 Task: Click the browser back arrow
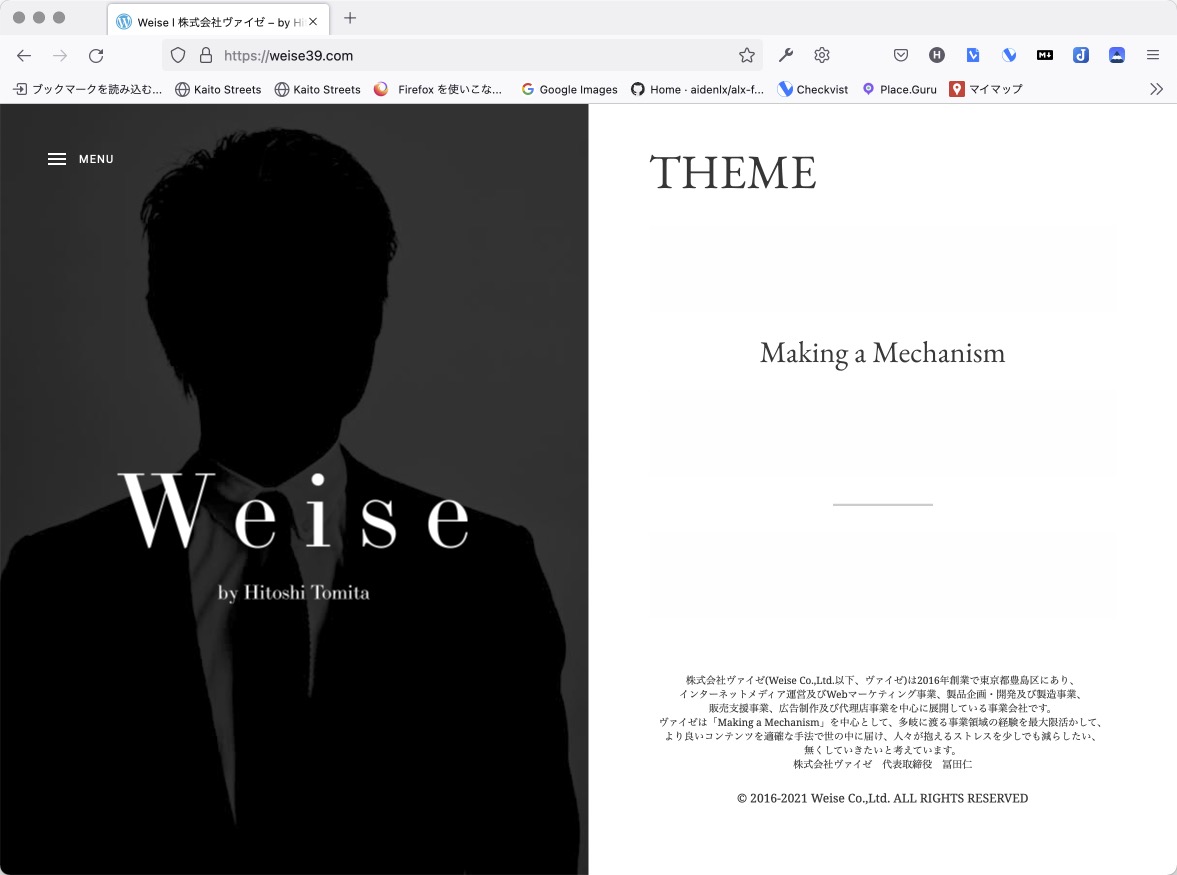pos(24,56)
